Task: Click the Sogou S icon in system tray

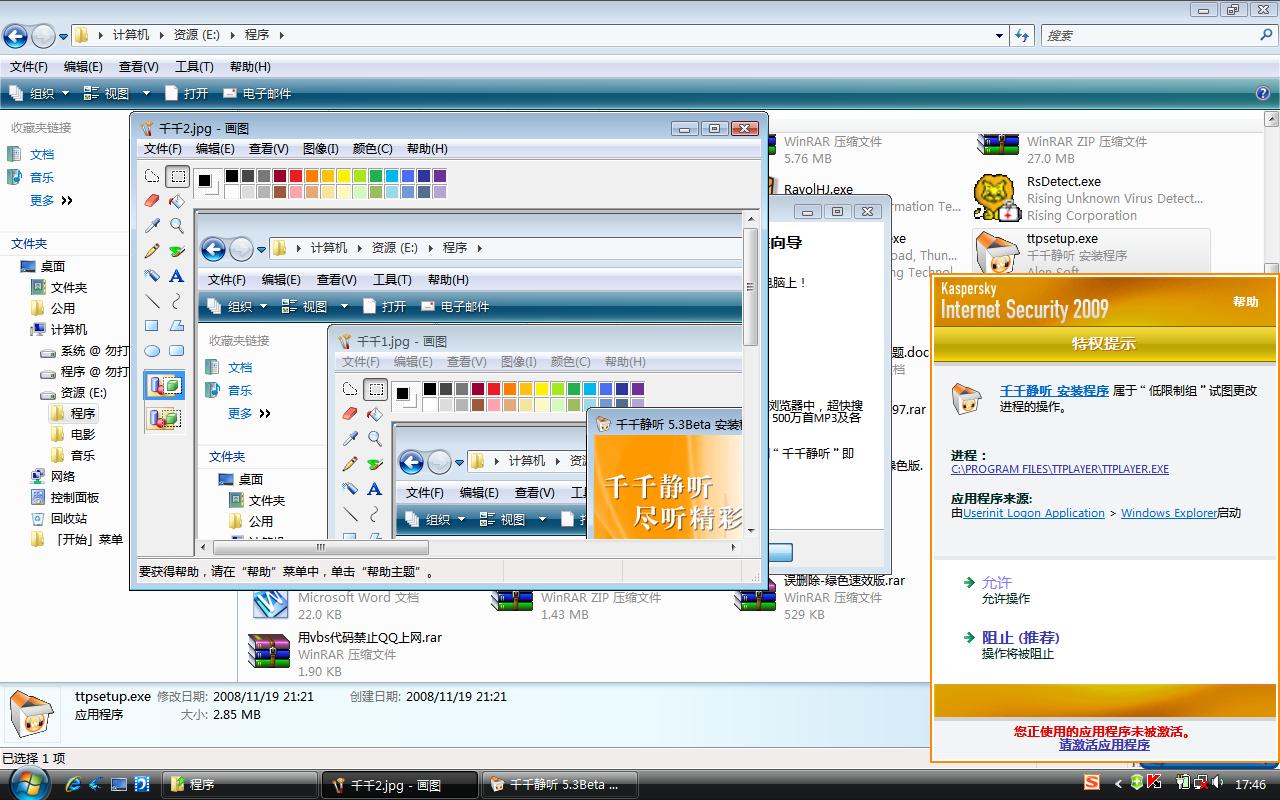Action: point(1092,782)
